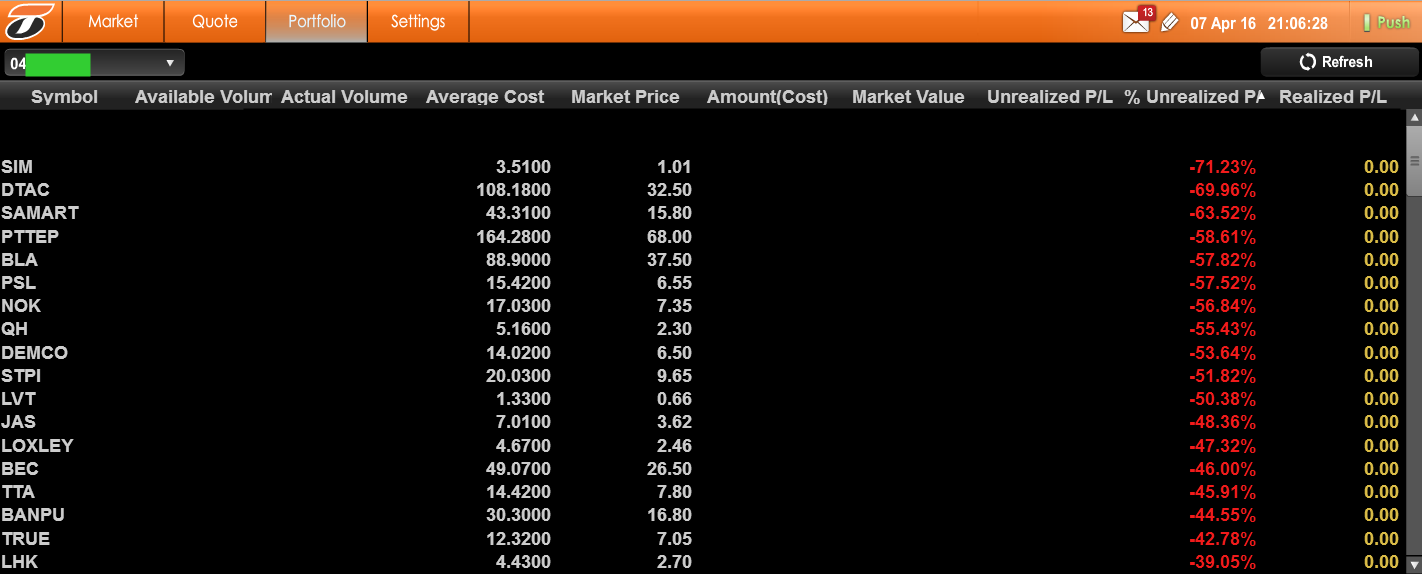Select the TTA symbol row
The image size is (1422, 574).
pos(703,492)
